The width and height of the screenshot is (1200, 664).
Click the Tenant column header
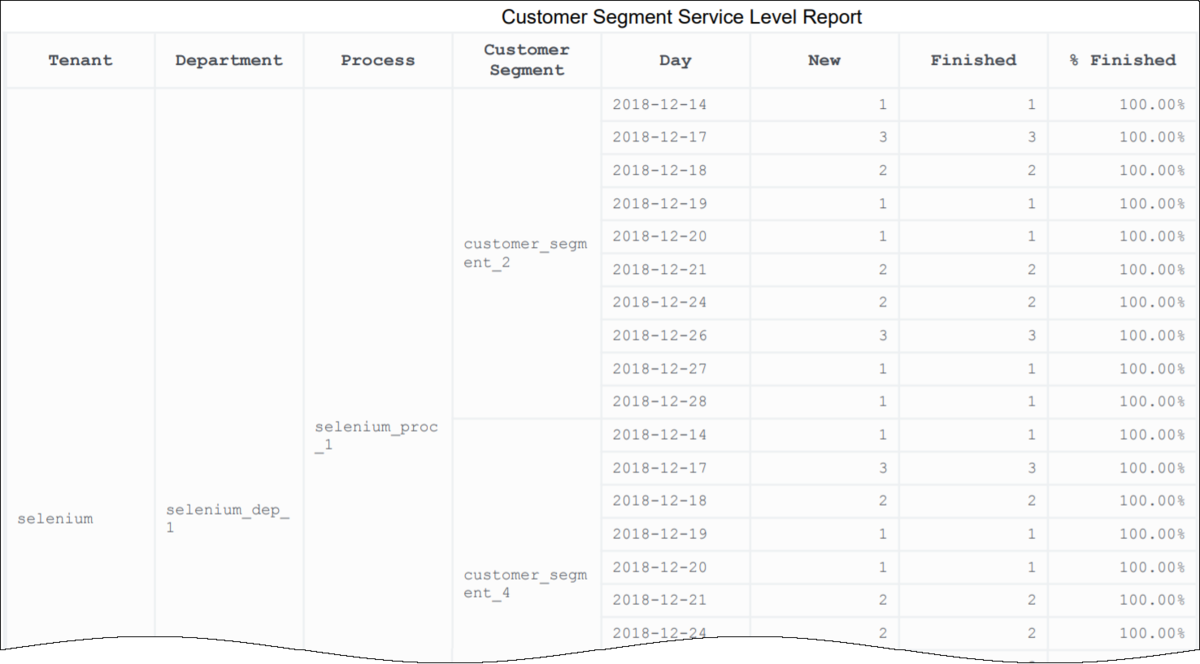tap(80, 60)
